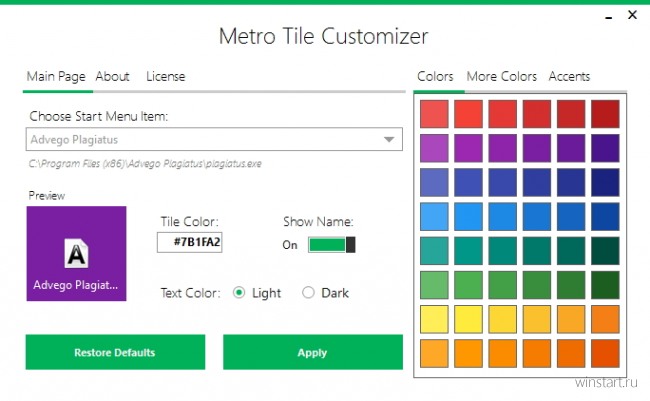
Task: Select the first yellow swatch
Action: (x=435, y=319)
